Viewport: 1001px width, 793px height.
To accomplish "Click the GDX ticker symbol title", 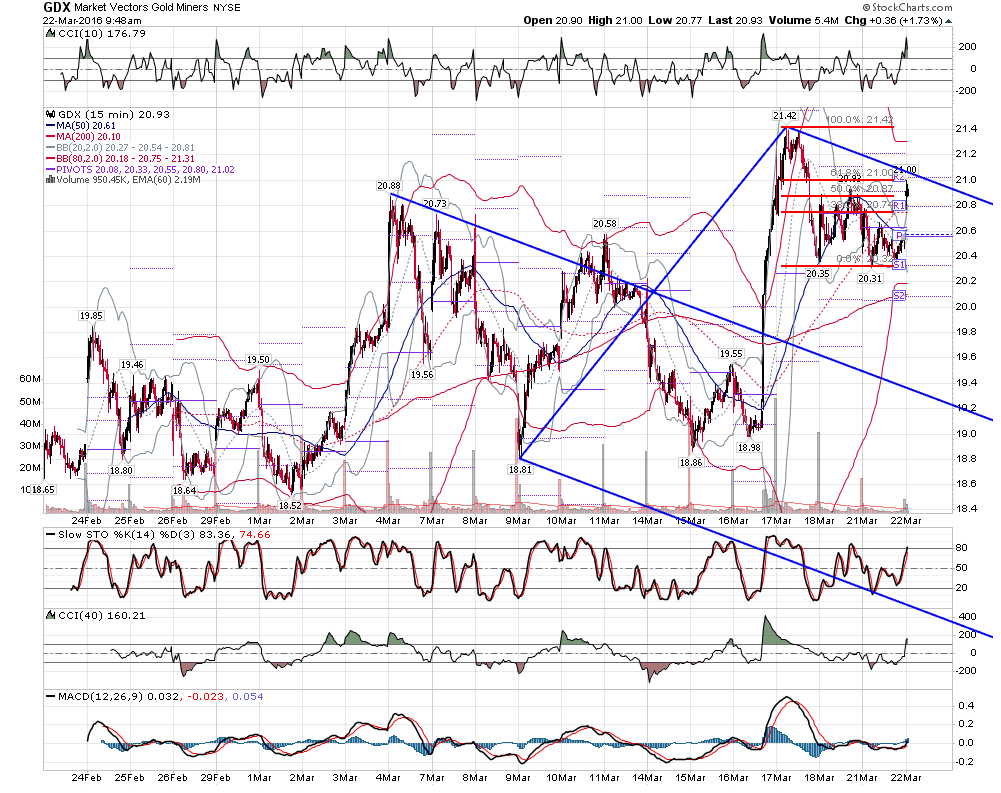I will pyautogui.click(x=57, y=8).
